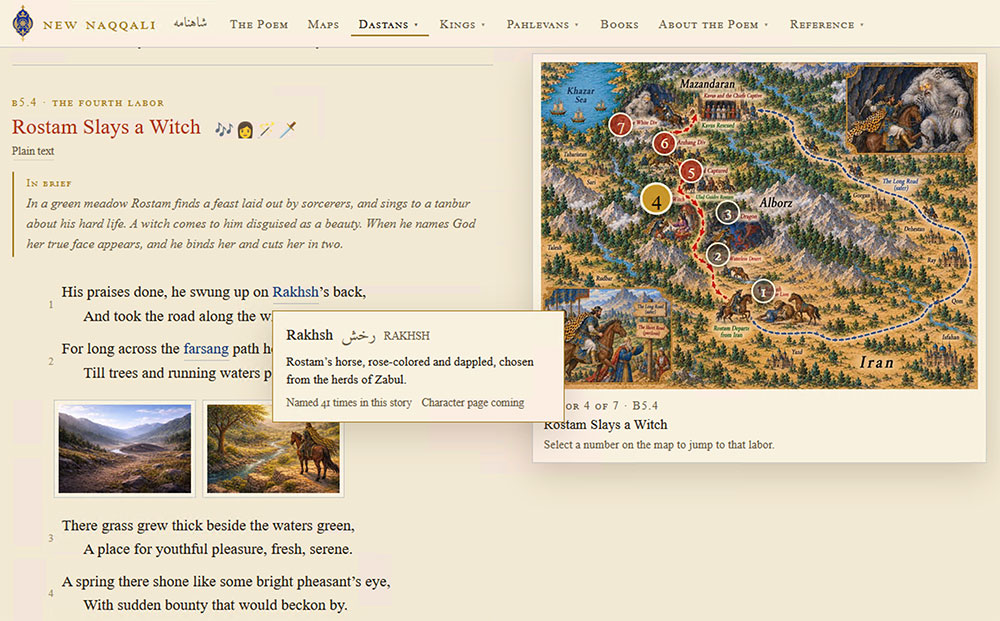Click the Persian Shahnameh script in the navbar
1000x621 pixels.
pyautogui.click(x=190, y=23)
